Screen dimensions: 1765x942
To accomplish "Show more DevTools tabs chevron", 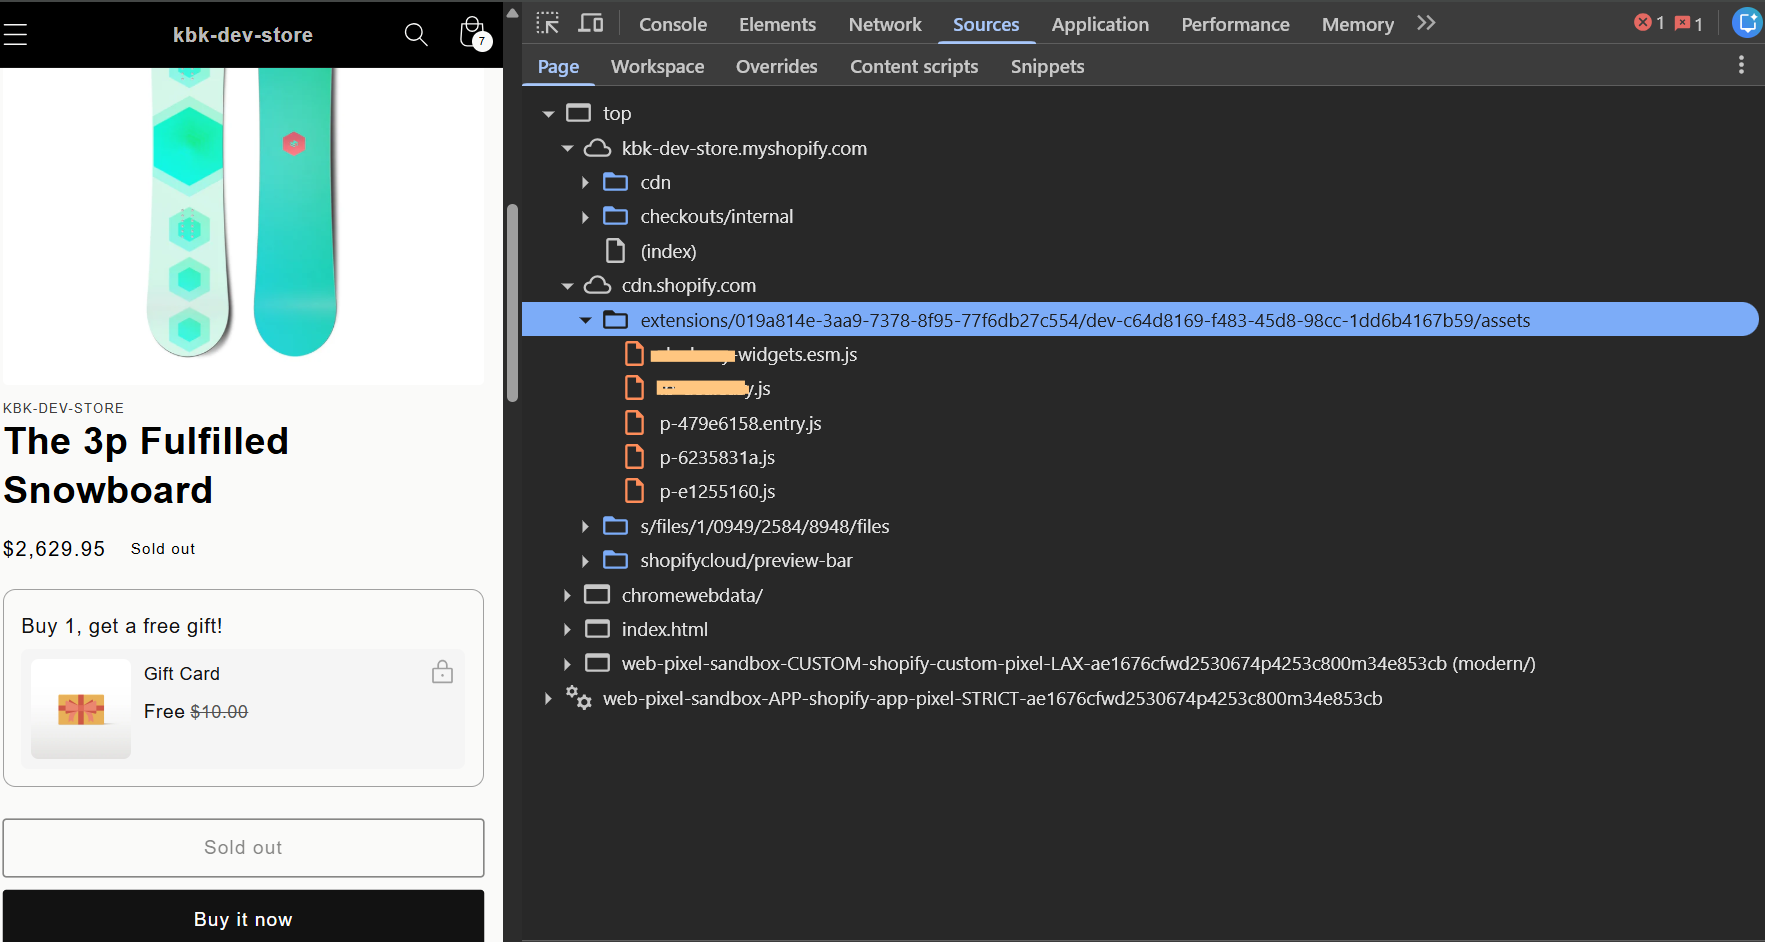I will tap(1426, 23).
